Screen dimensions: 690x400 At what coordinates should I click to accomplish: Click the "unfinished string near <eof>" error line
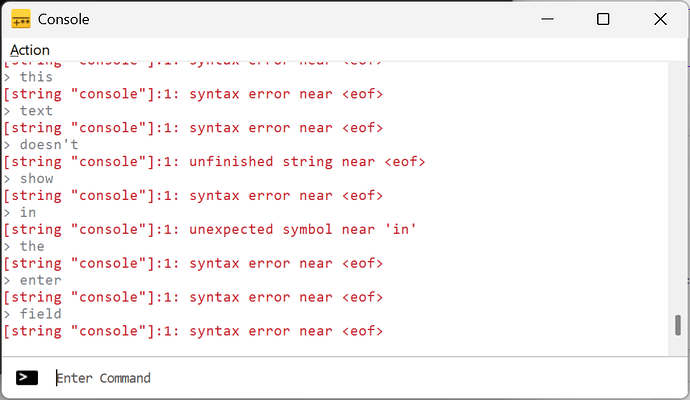pos(214,162)
